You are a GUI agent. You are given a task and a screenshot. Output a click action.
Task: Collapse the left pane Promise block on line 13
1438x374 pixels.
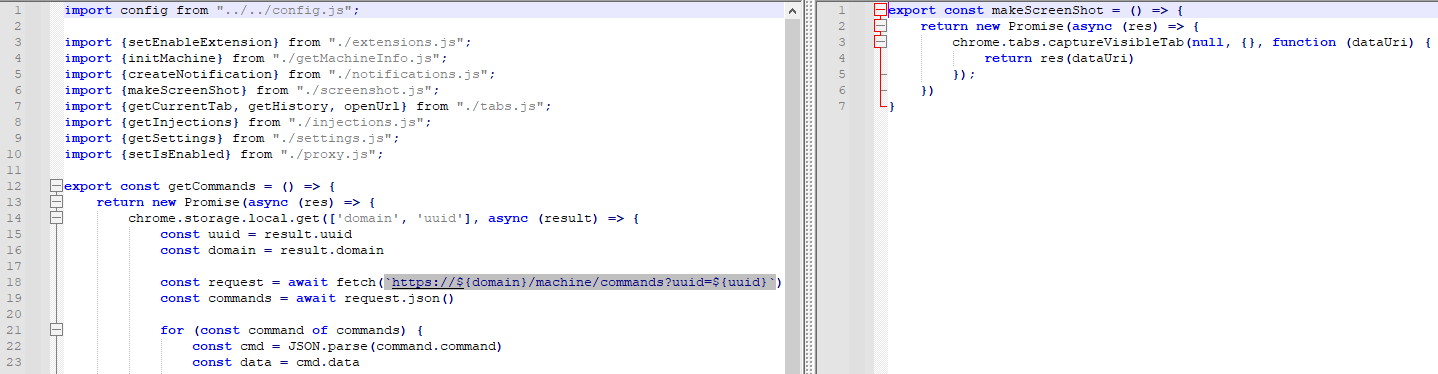pos(56,202)
